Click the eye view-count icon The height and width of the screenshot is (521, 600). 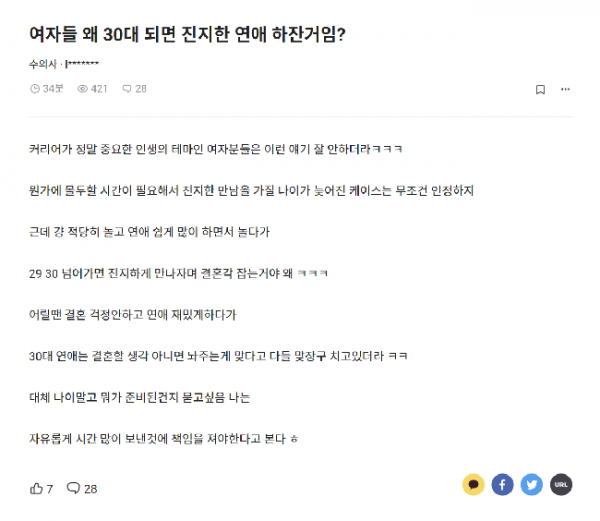[x=82, y=89]
